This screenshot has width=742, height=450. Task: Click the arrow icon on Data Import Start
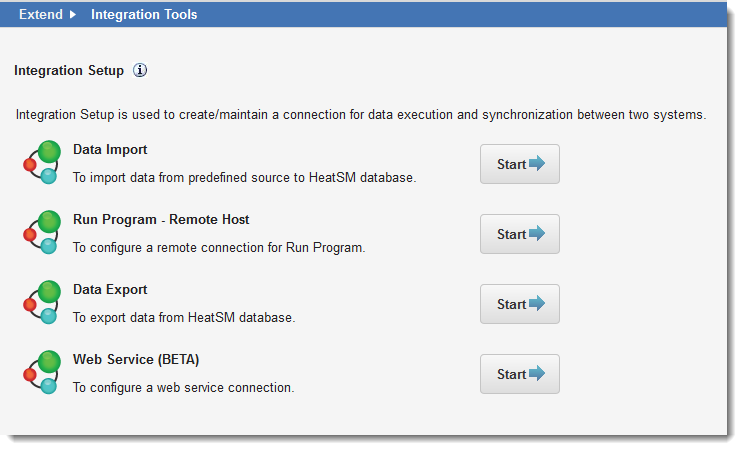pos(537,163)
